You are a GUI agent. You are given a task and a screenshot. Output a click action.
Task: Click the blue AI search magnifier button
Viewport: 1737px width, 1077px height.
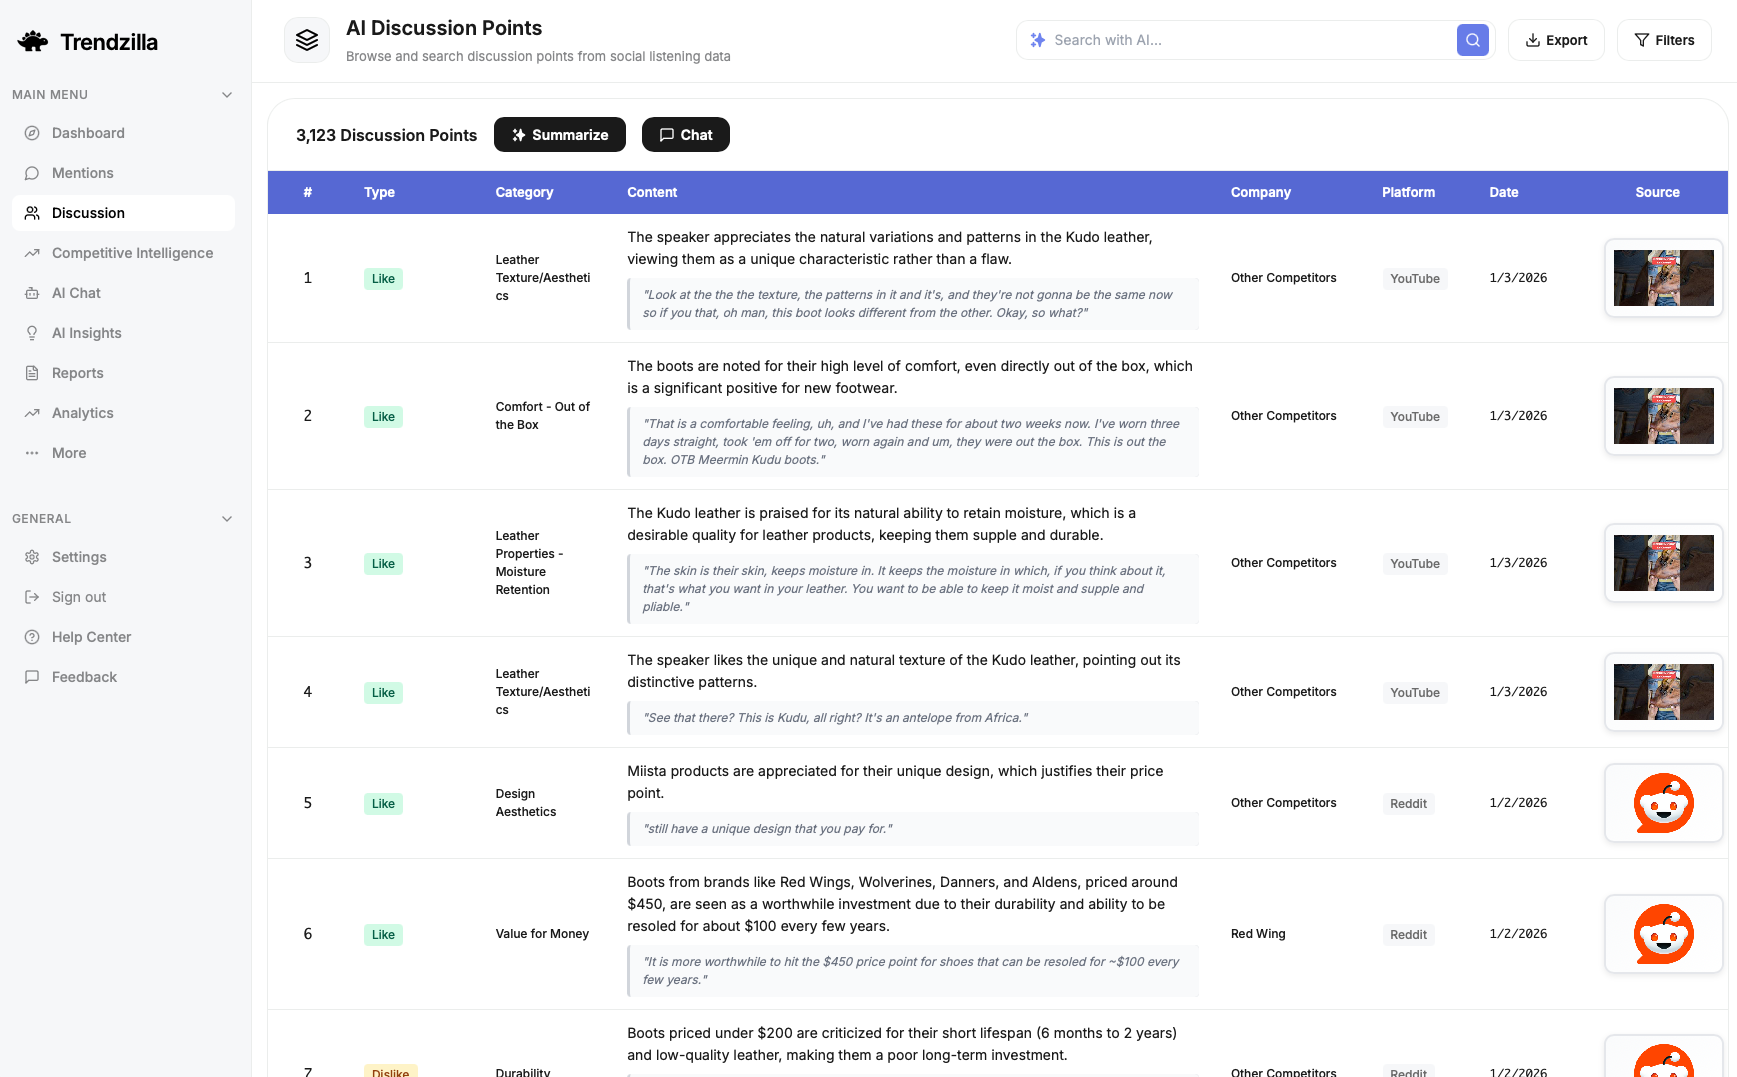[x=1472, y=40]
